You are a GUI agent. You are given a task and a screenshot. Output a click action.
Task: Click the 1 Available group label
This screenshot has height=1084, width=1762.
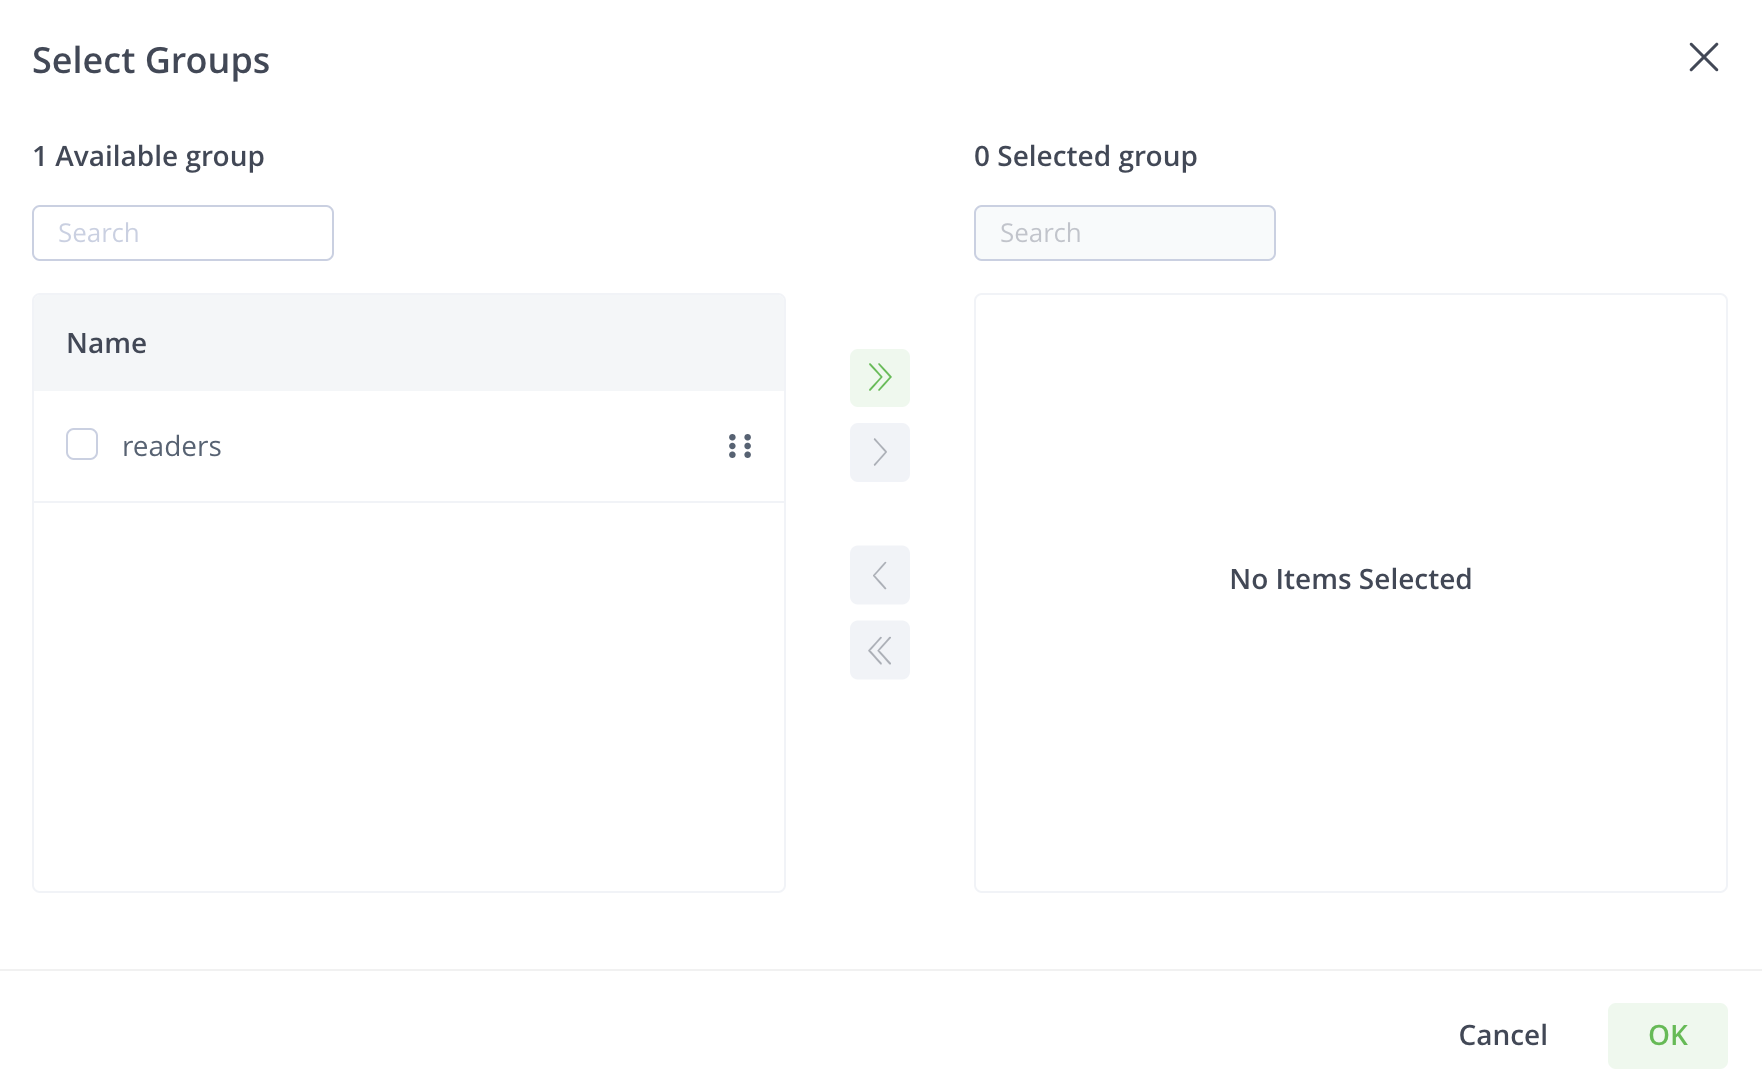148,156
